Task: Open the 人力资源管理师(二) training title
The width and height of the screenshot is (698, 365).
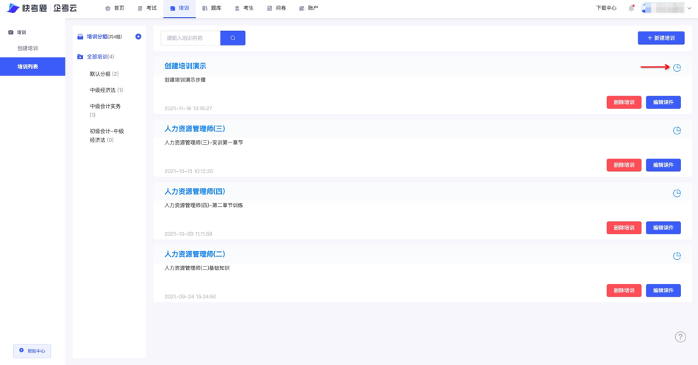Action: click(195, 254)
